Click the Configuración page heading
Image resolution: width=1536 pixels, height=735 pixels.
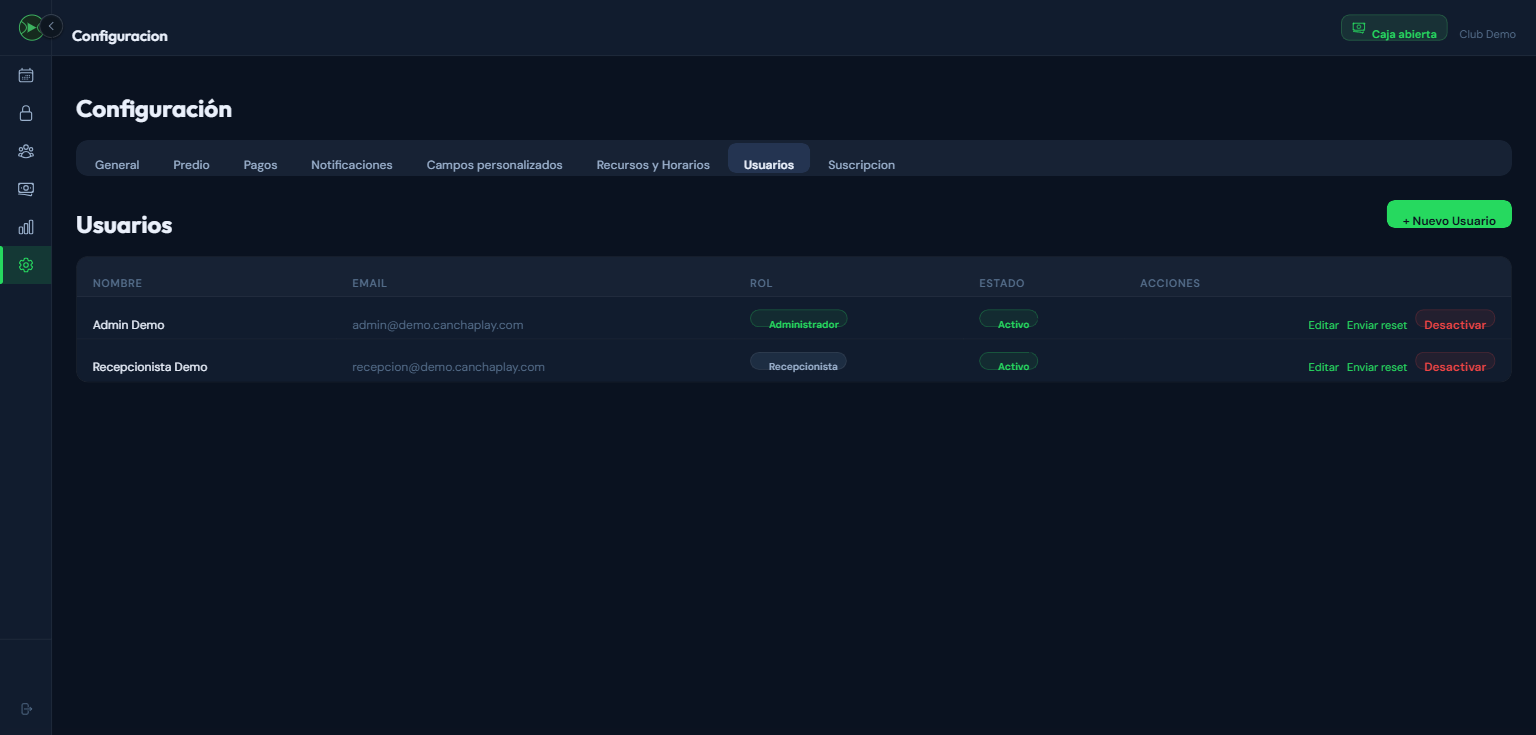tap(154, 109)
